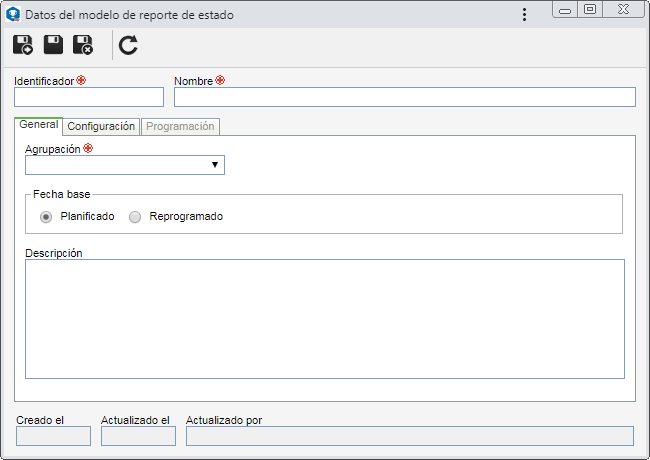Click the Save and New toolbar icon
The height and width of the screenshot is (460, 650).
click(22, 45)
